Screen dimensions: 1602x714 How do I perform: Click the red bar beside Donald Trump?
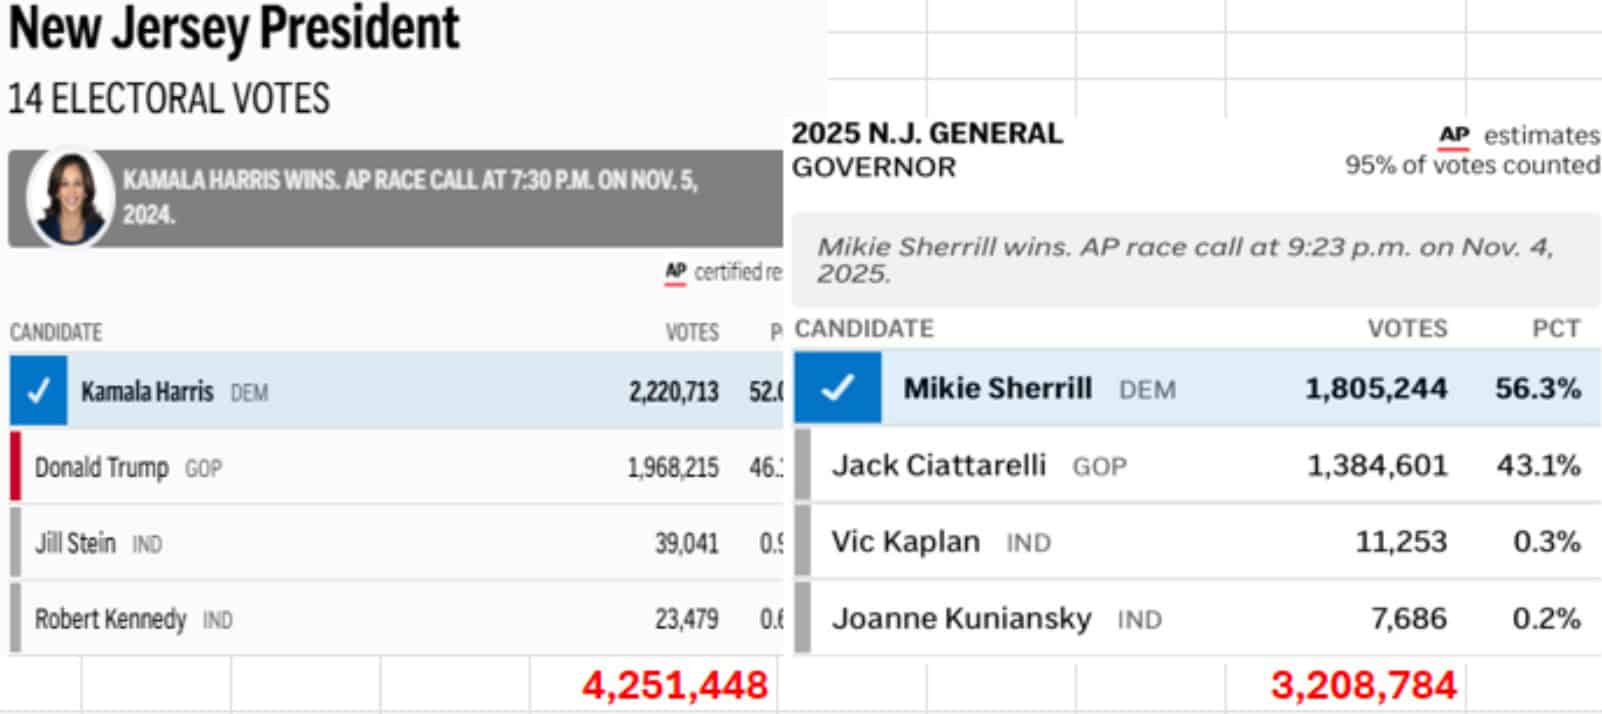tap(15, 466)
